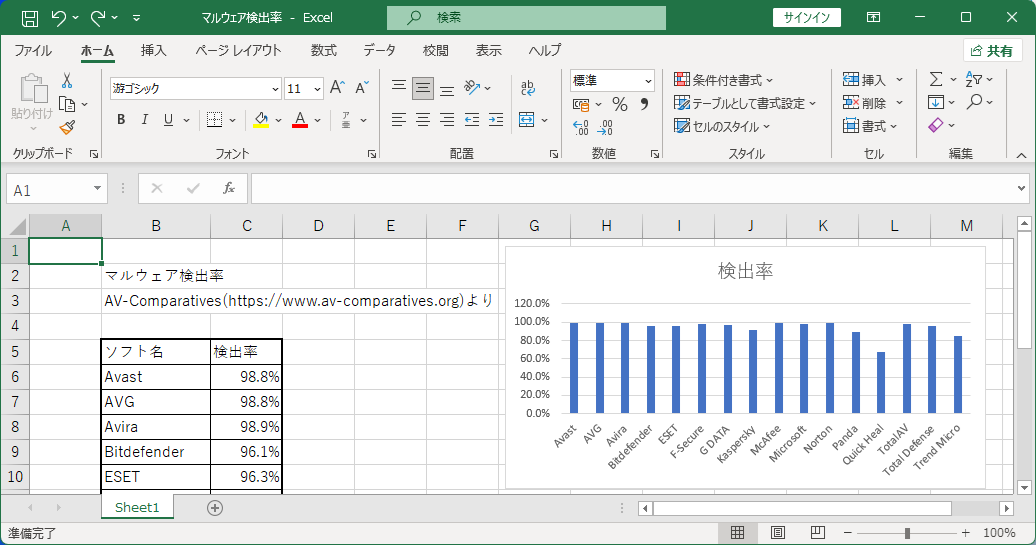The height and width of the screenshot is (545, 1036).
Task: Toggle top vertical alignment
Action: (x=398, y=87)
